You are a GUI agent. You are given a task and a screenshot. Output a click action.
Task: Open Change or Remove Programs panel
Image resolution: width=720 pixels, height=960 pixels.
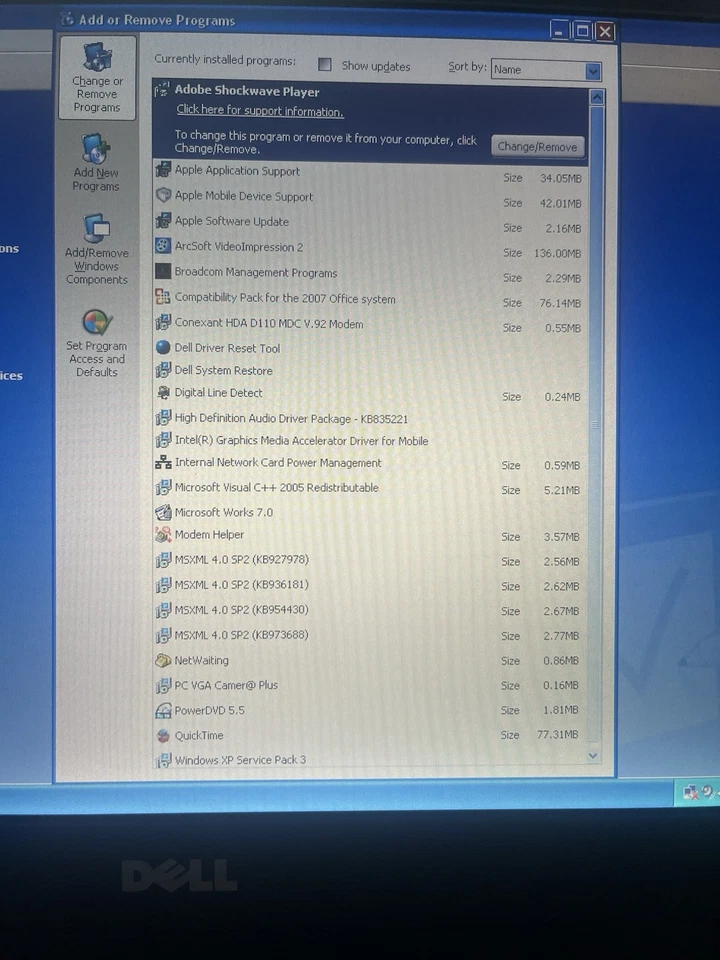coord(97,78)
